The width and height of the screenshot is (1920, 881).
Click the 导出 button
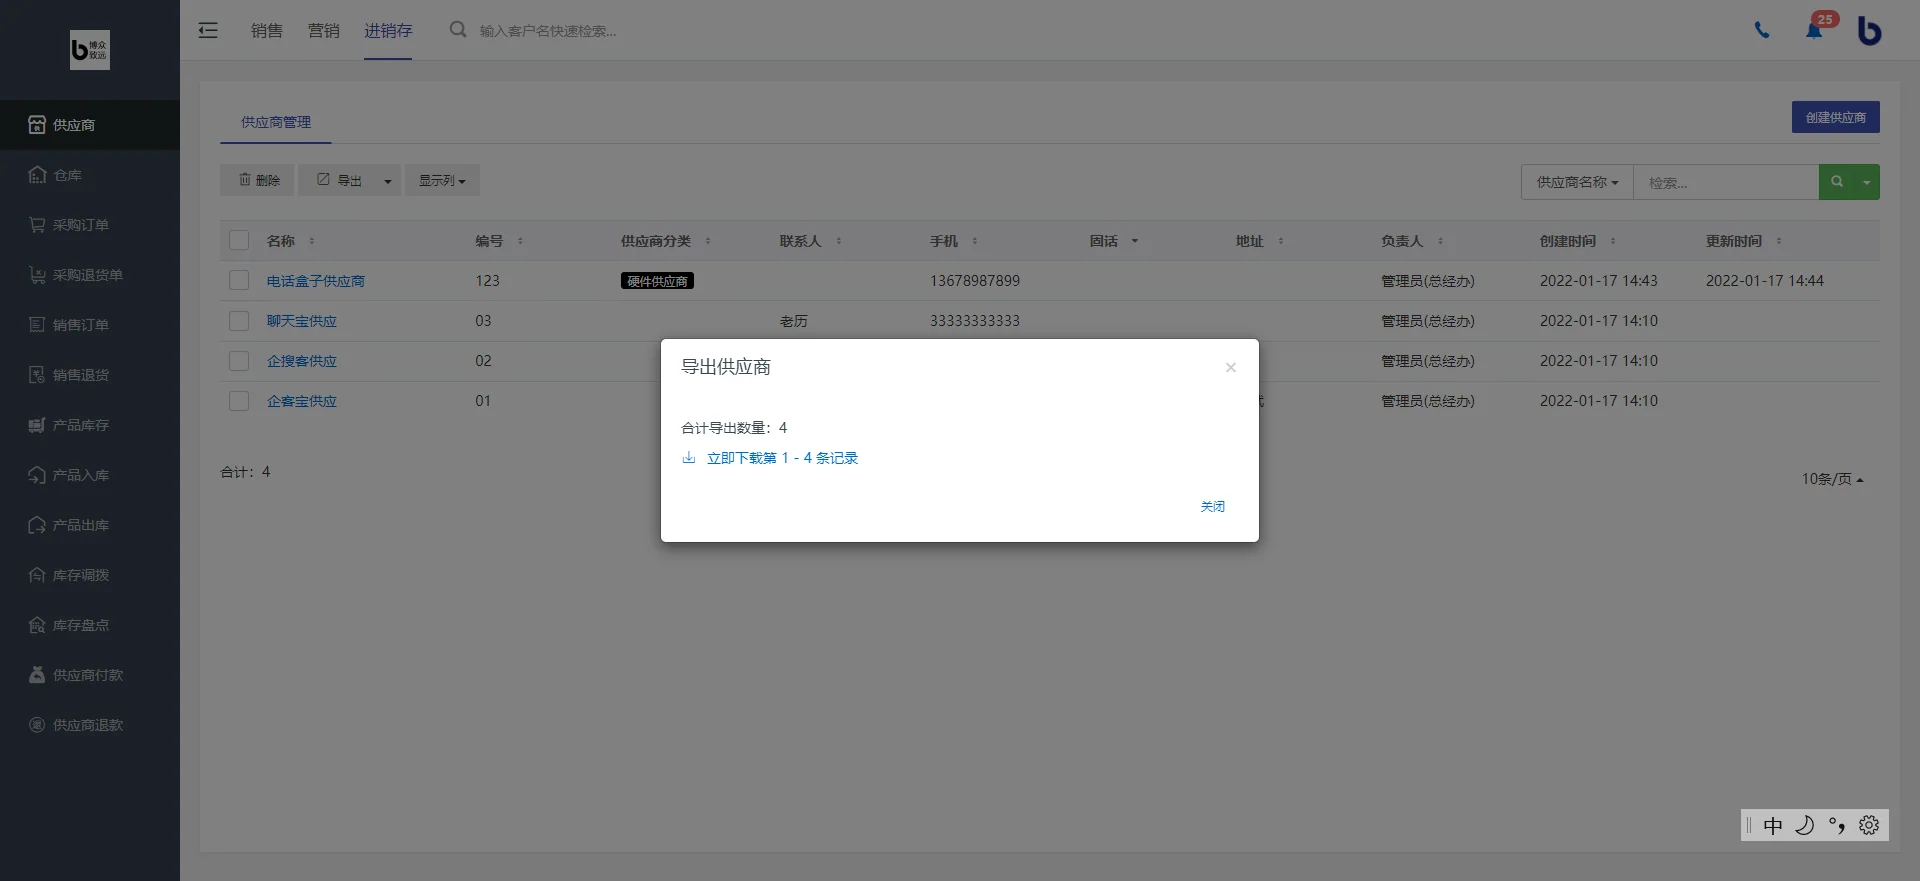coord(338,180)
